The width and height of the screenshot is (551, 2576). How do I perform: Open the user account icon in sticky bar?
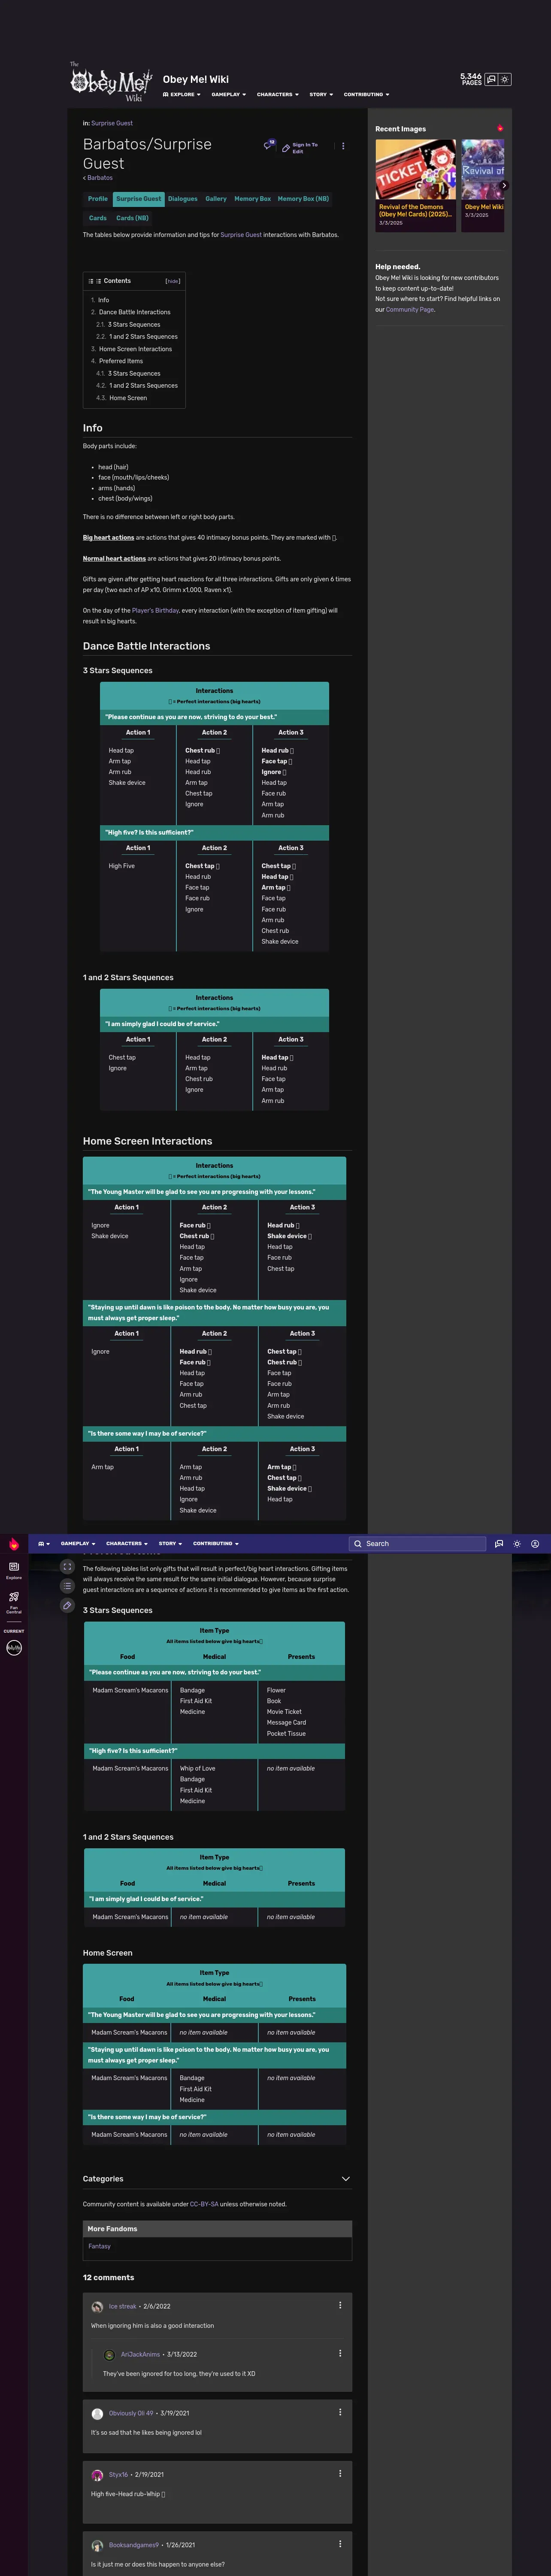535,1543
